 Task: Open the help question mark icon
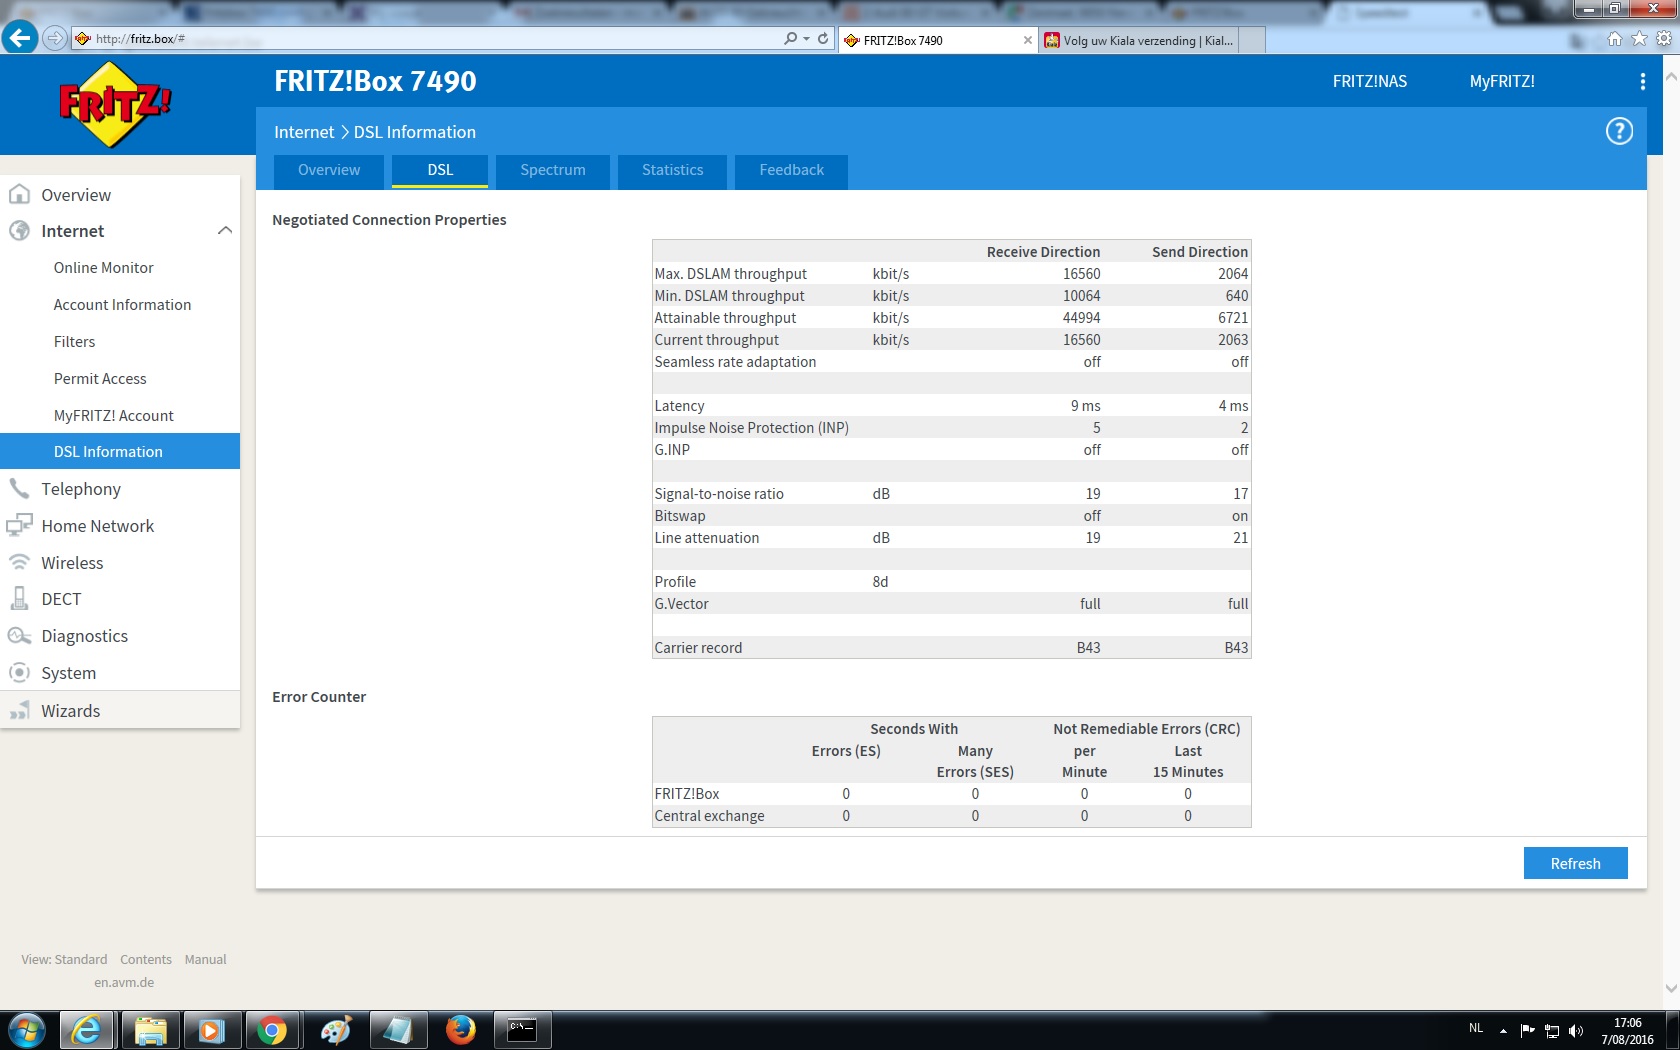1618,131
